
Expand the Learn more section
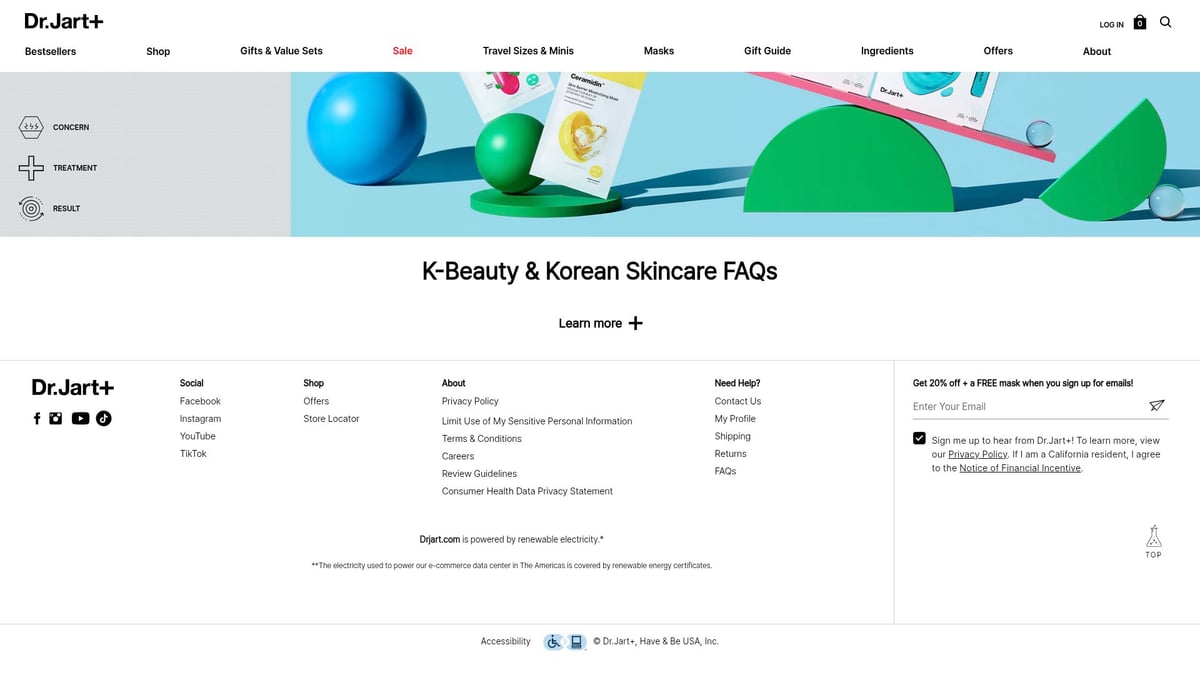[x=600, y=323]
